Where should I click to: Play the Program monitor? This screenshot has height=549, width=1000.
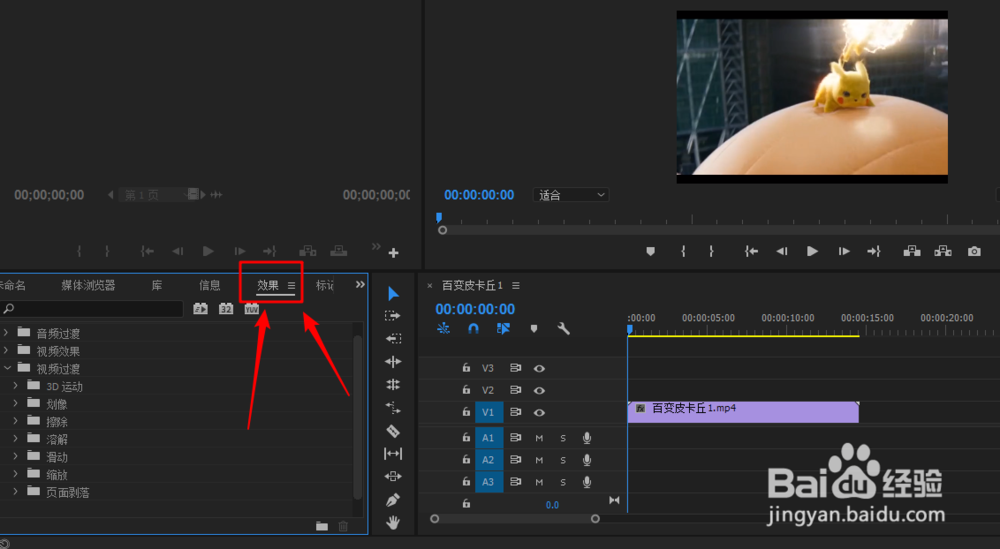pyautogui.click(x=812, y=251)
